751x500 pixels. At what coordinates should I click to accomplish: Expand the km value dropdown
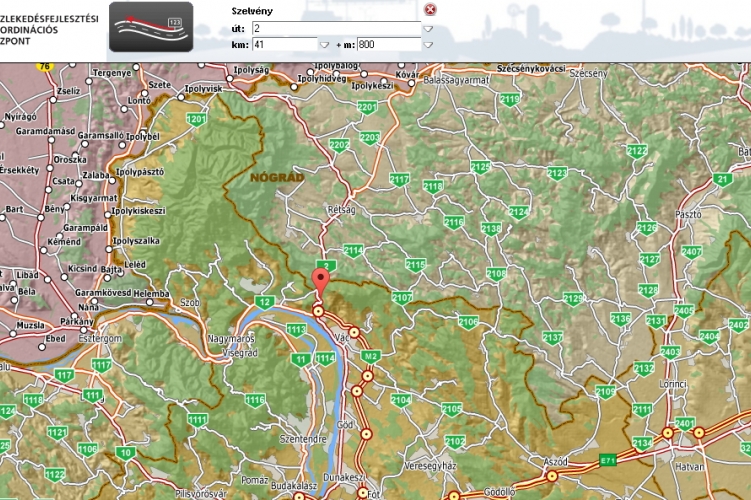(324, 45)
